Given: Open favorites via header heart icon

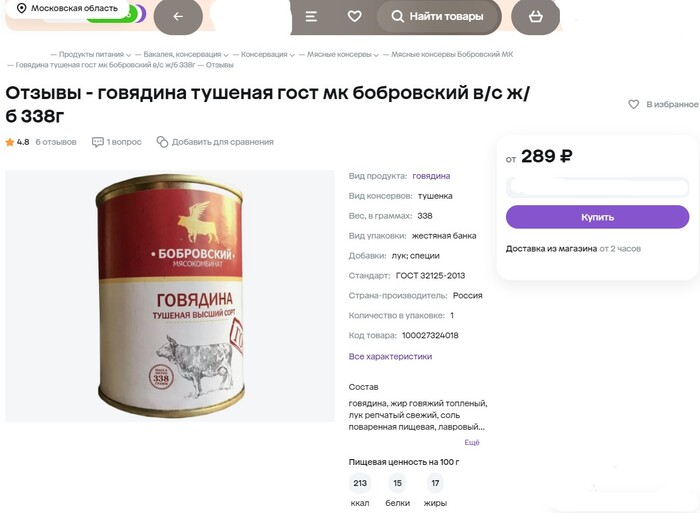Looking at the screenshot, I should (354, 17).
